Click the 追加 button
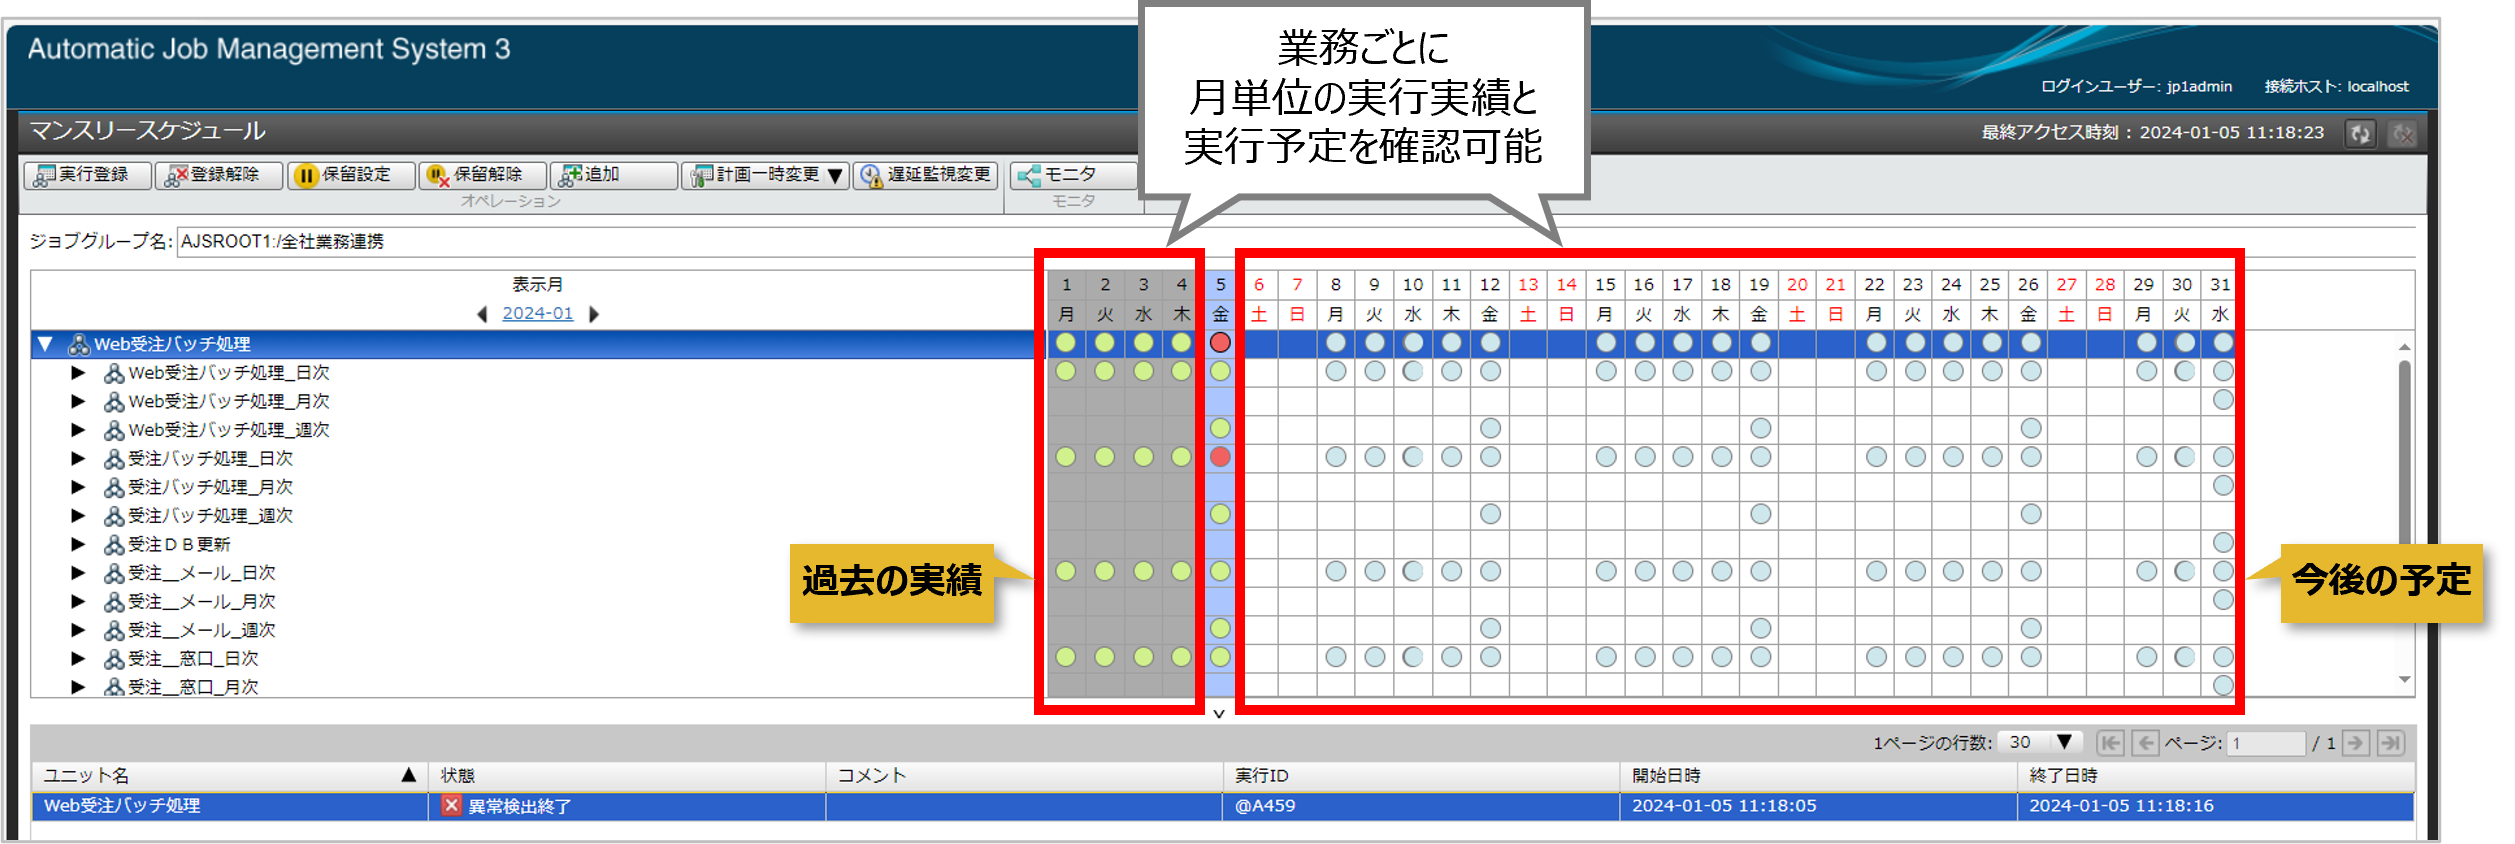The width and height of the screenshot is (2515, 844). (x=614, y=175)
